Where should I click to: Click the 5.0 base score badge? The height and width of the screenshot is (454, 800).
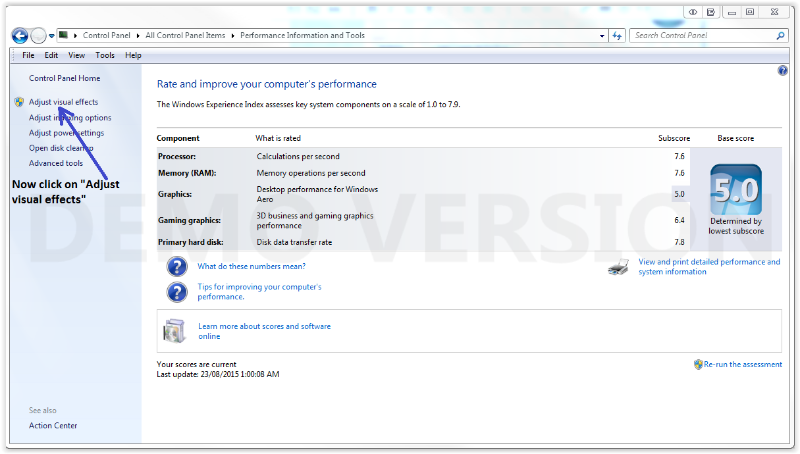click(736, 190)
